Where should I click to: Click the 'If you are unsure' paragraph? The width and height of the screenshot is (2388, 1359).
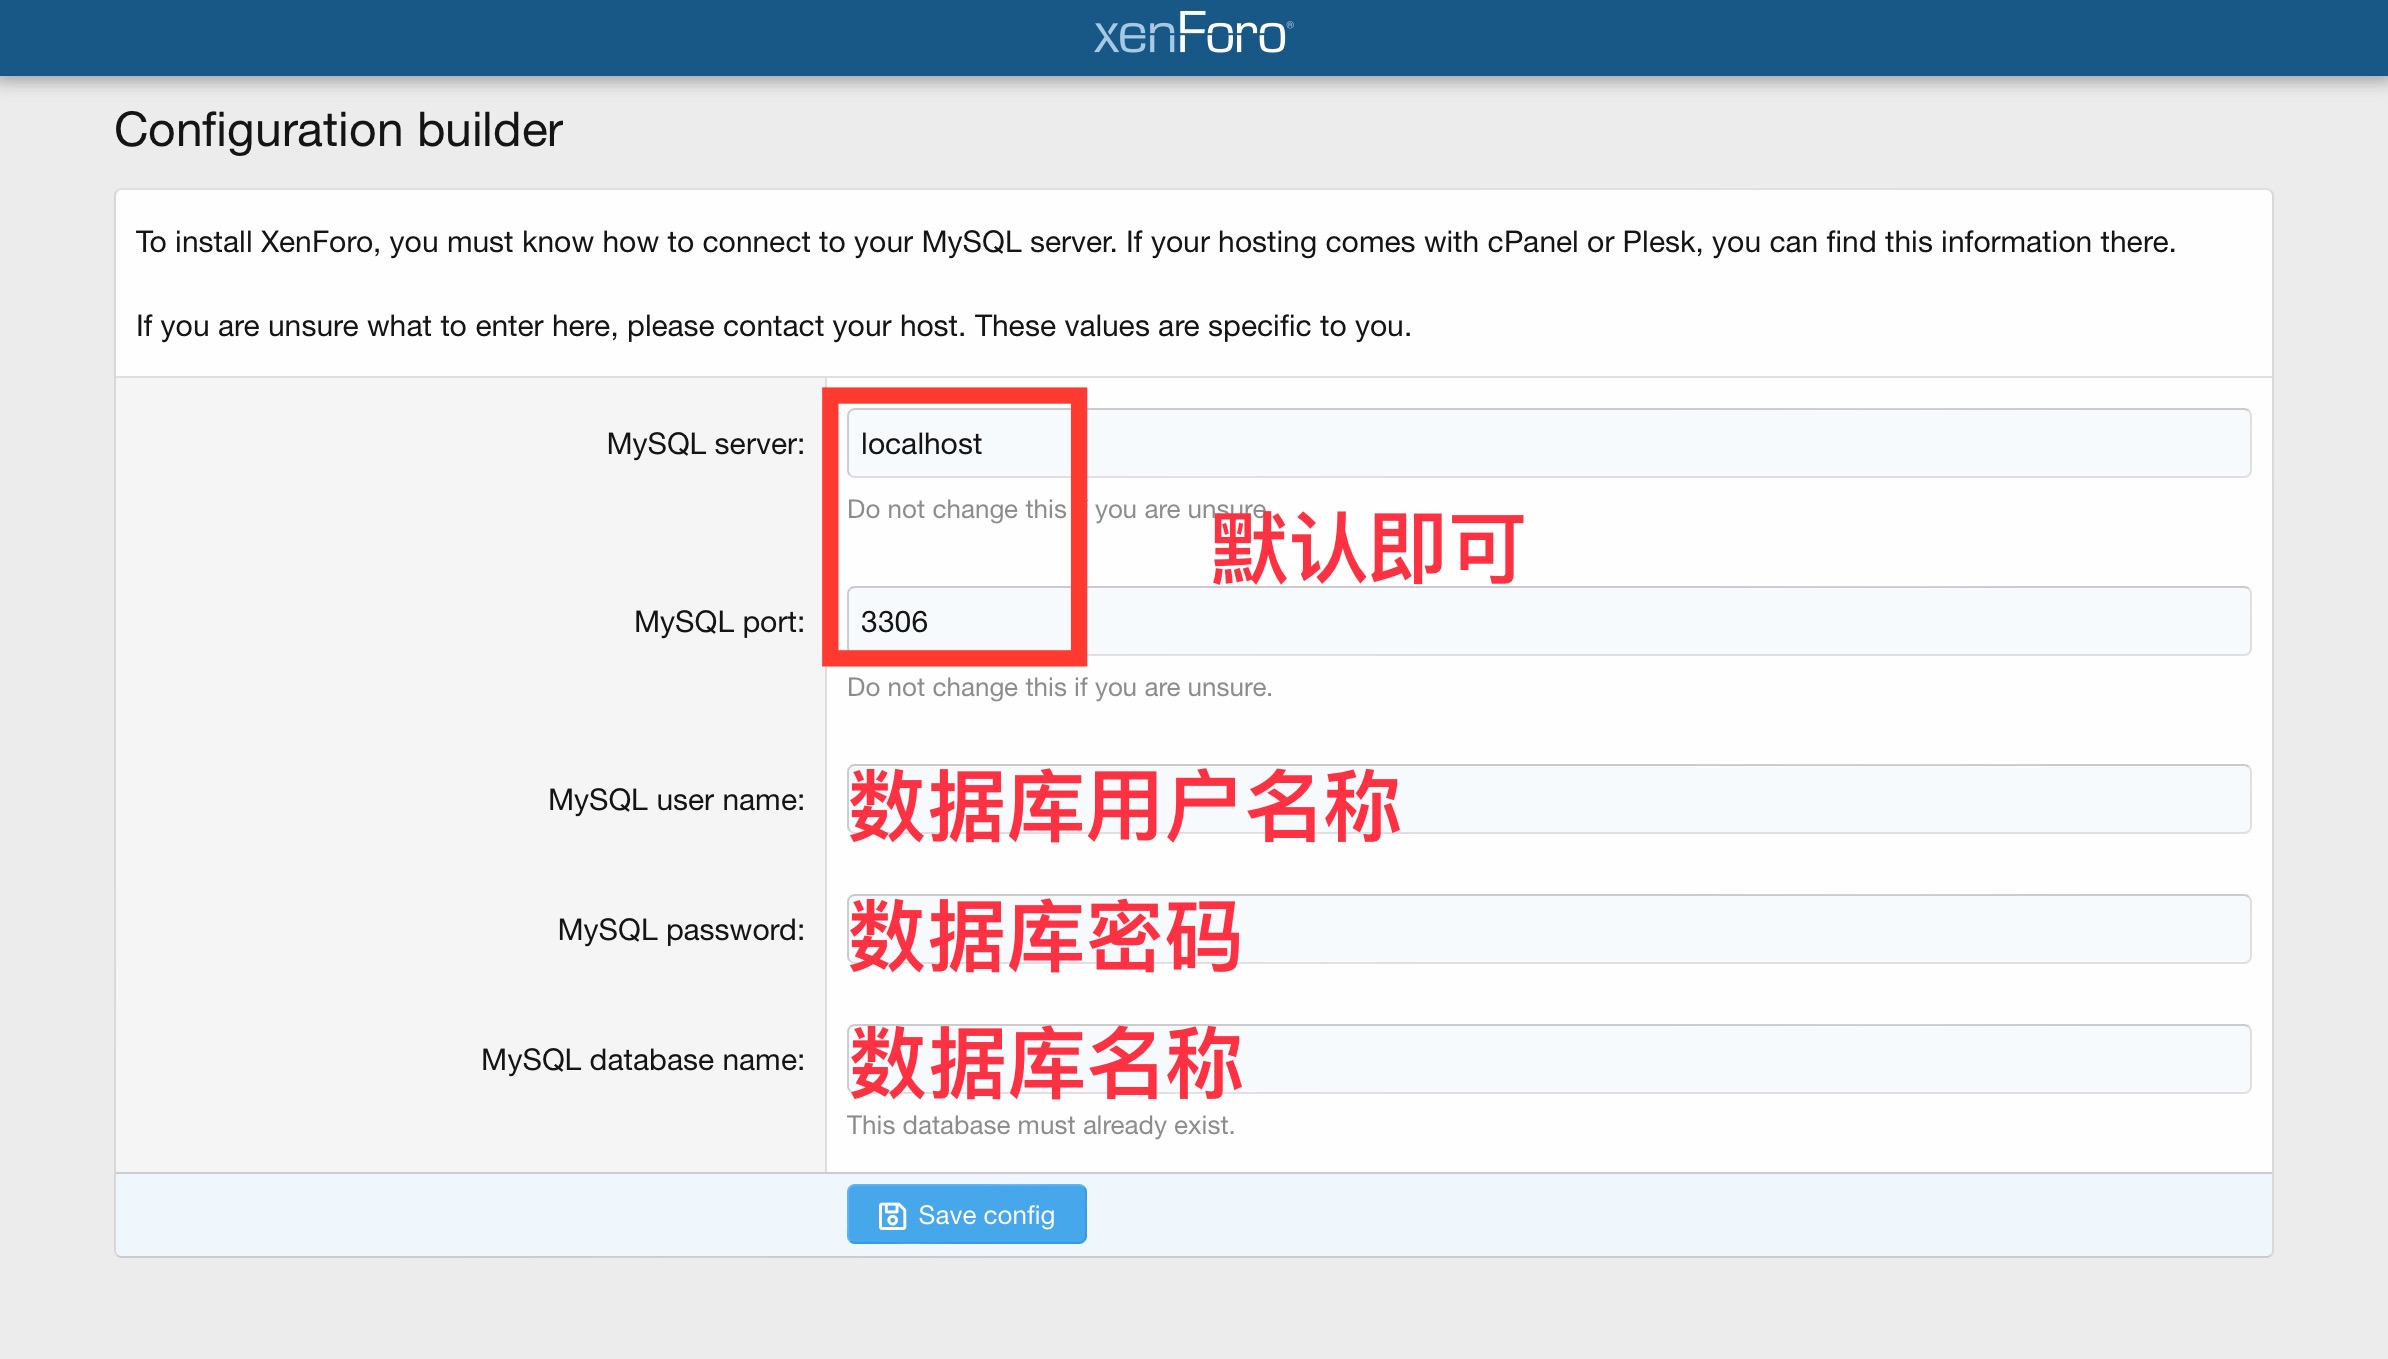tap(773, 326)
